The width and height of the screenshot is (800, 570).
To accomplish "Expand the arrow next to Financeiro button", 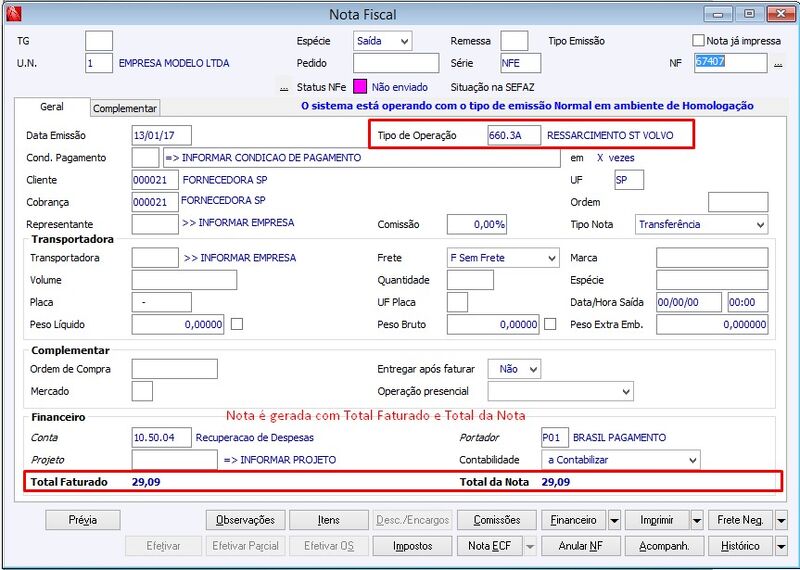I will 614,521.
